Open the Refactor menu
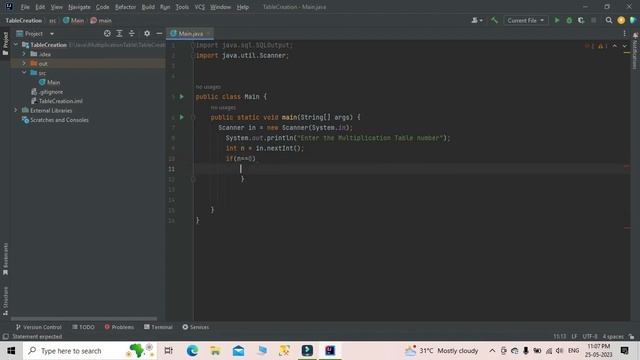 [125, 7]
